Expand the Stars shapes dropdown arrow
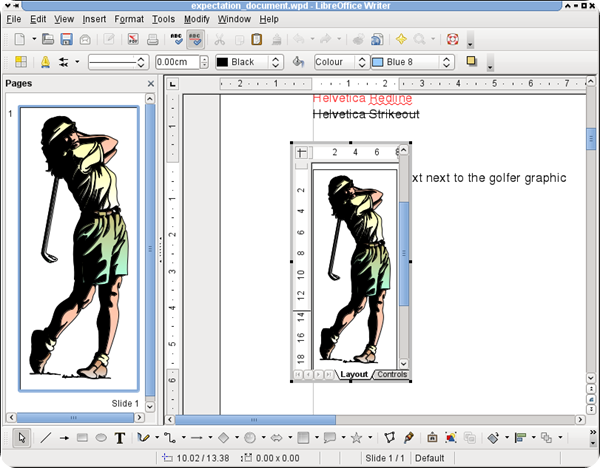600x468 pixels. [370, 437]
